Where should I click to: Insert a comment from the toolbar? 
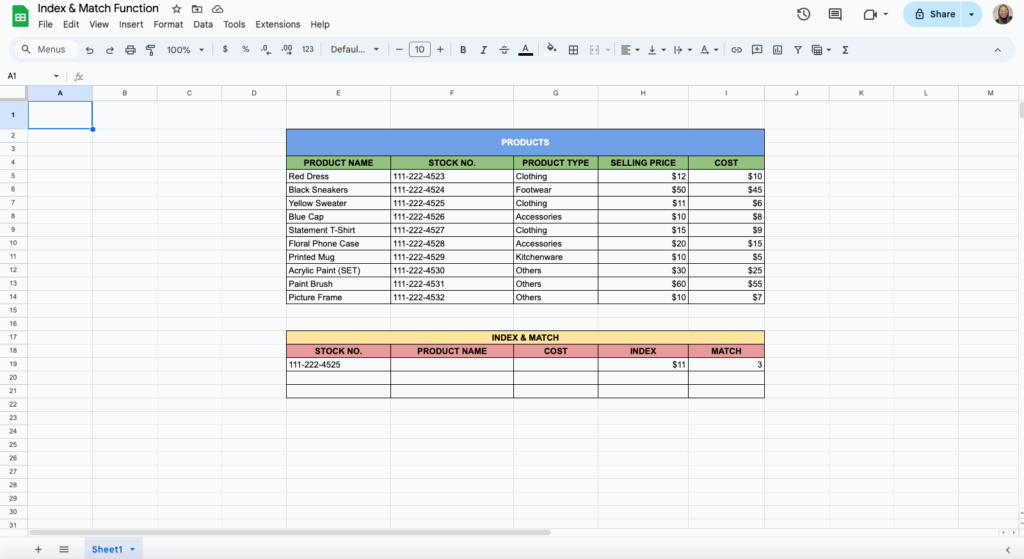[x=757, y=50]
